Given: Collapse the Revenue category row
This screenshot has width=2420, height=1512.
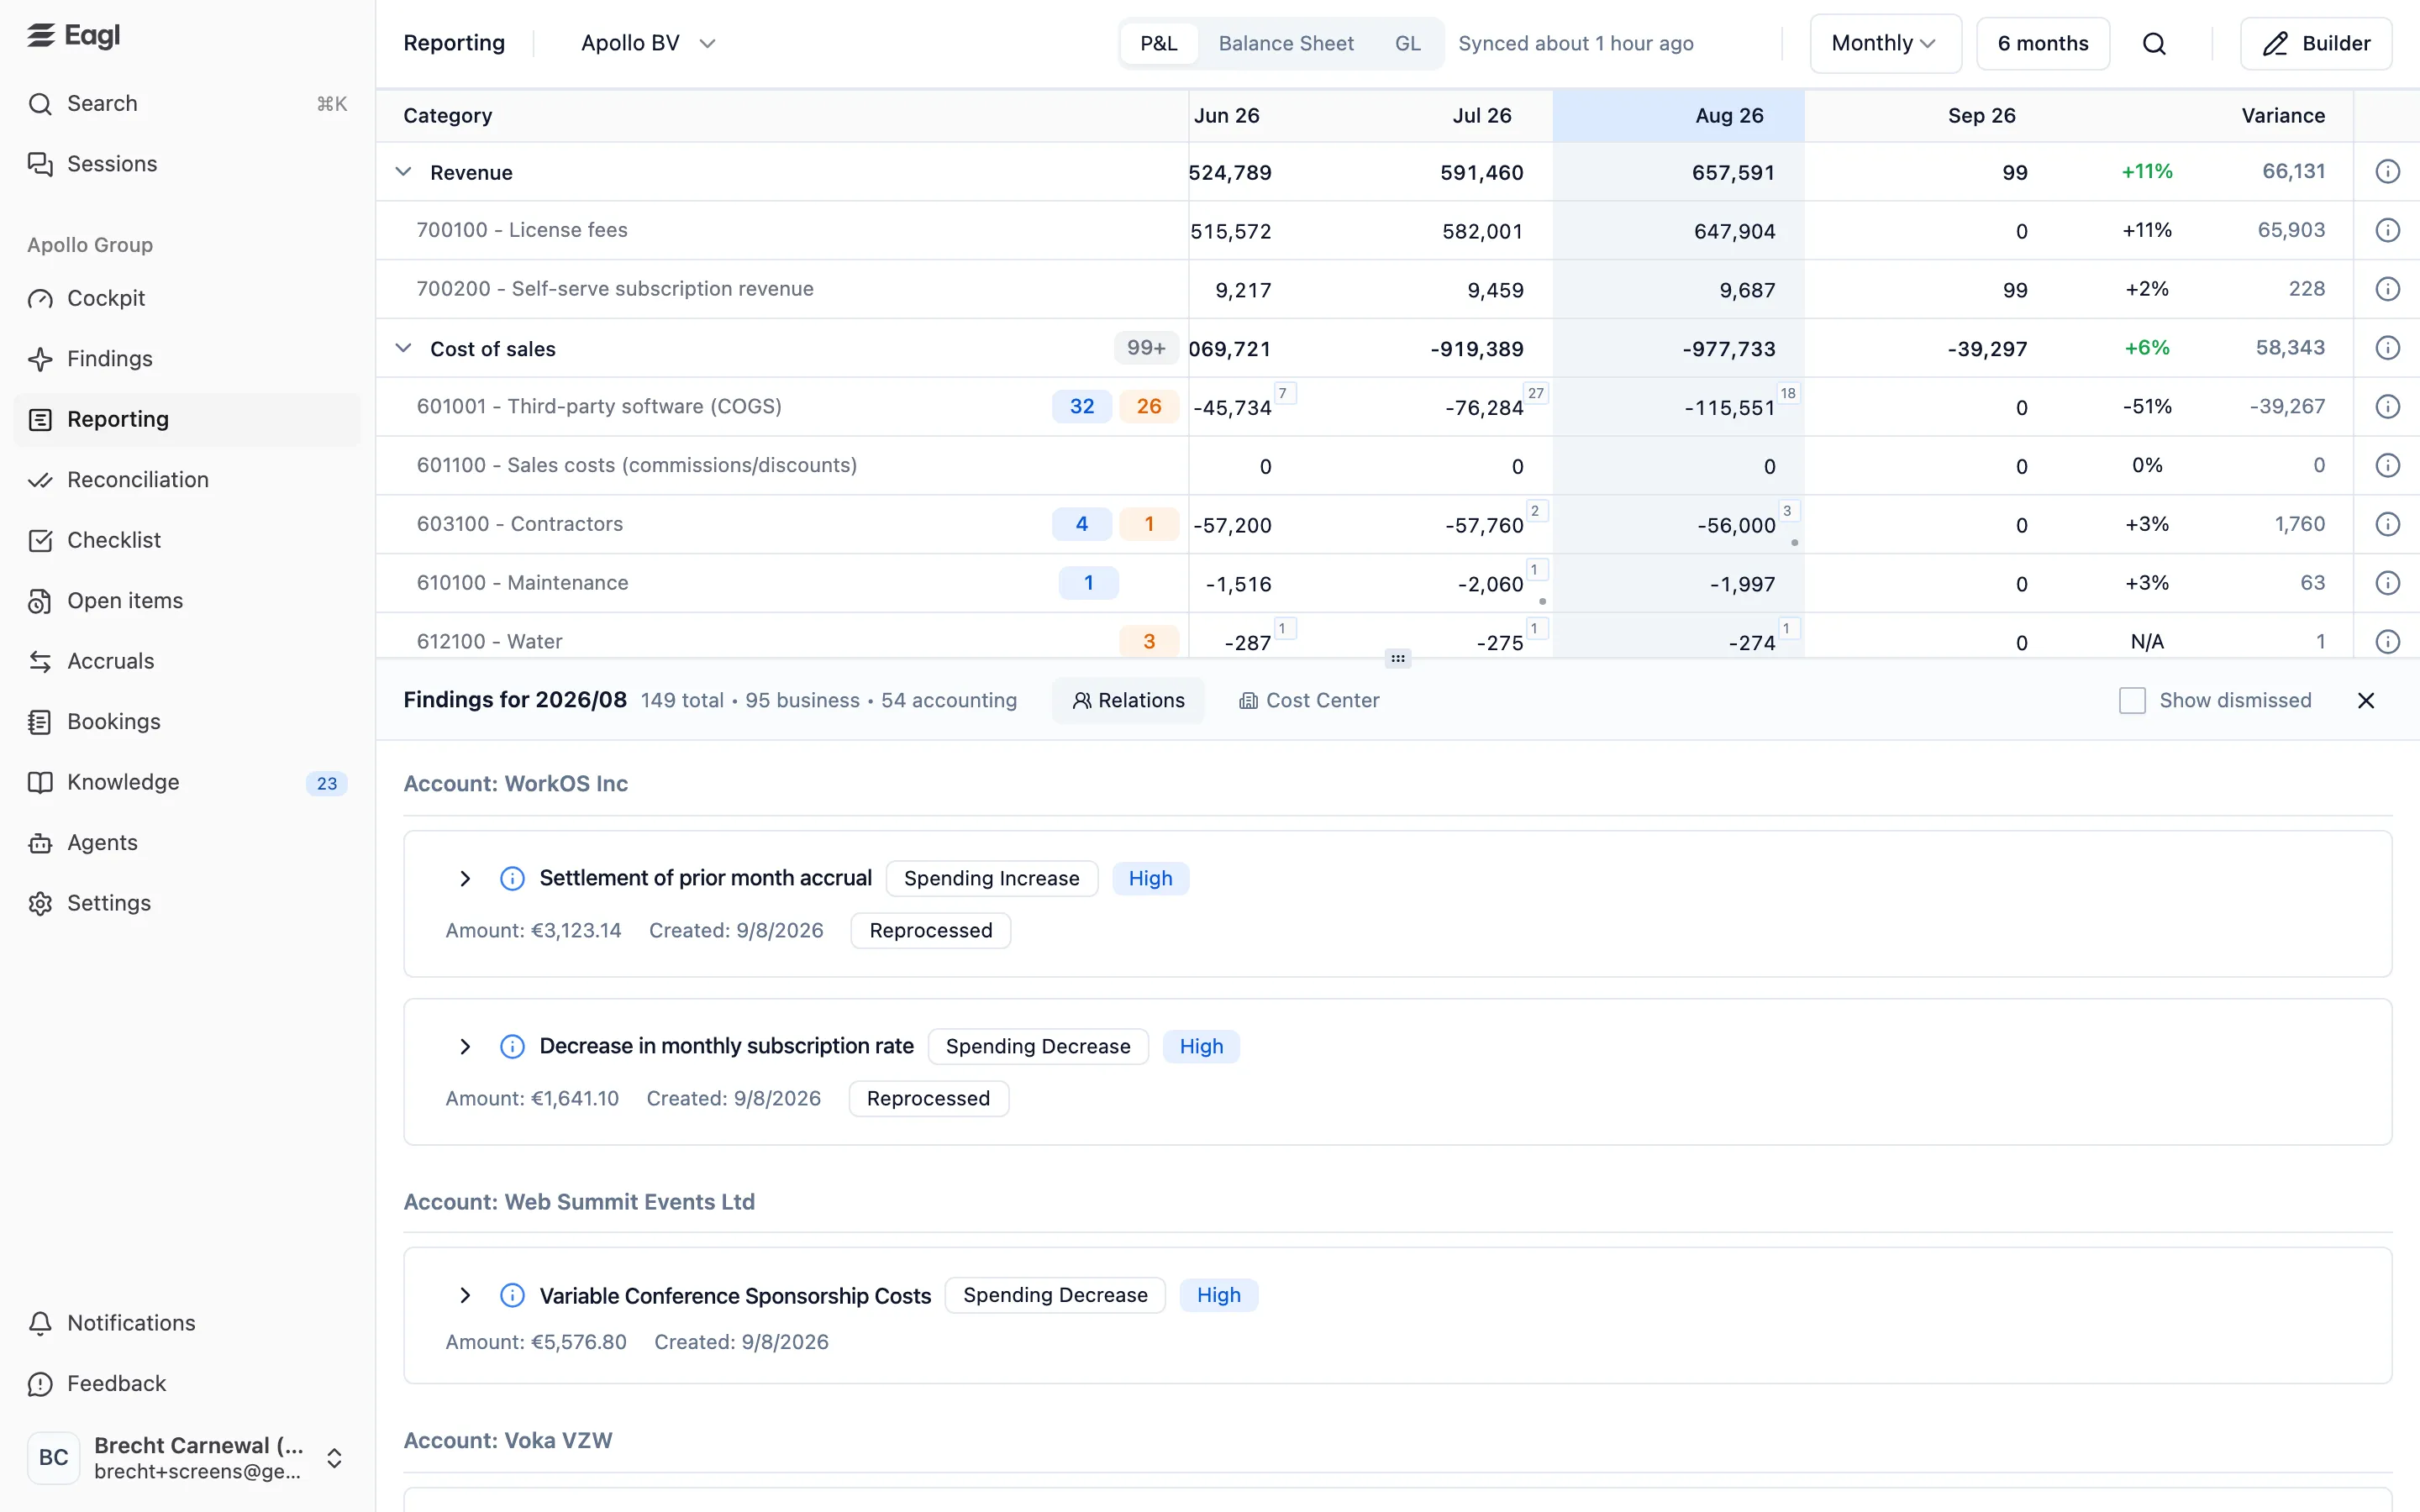Looking at the screenshot, I should point(403,172).
